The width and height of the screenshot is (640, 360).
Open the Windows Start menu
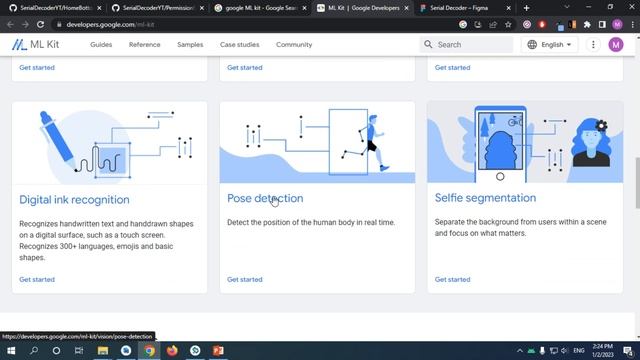[x=11, y=351]
